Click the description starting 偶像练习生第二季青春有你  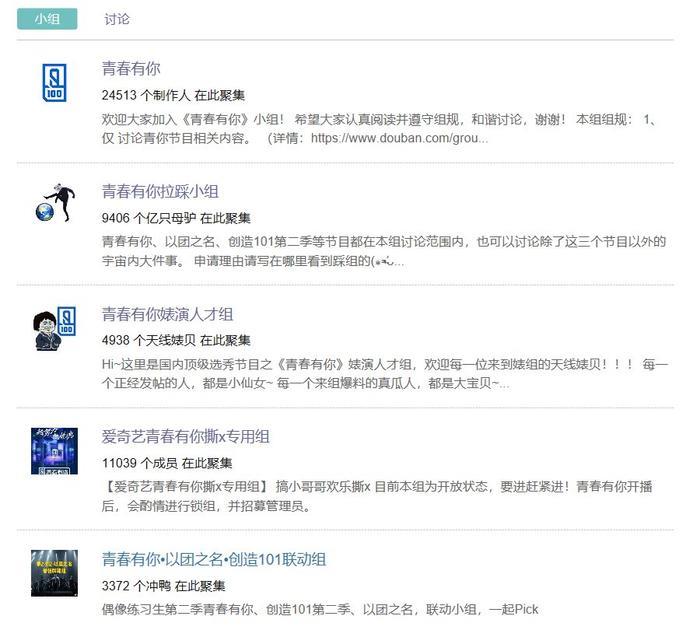tap(320, 609)
